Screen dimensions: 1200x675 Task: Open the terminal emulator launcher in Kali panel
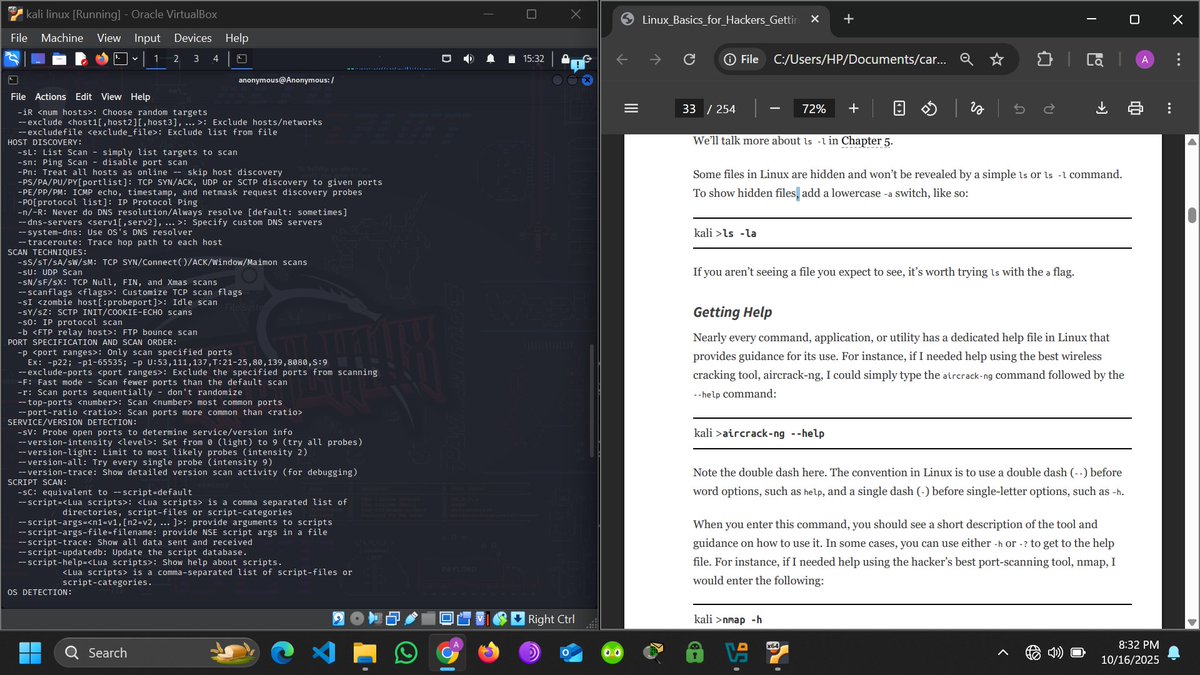[119, 59]
